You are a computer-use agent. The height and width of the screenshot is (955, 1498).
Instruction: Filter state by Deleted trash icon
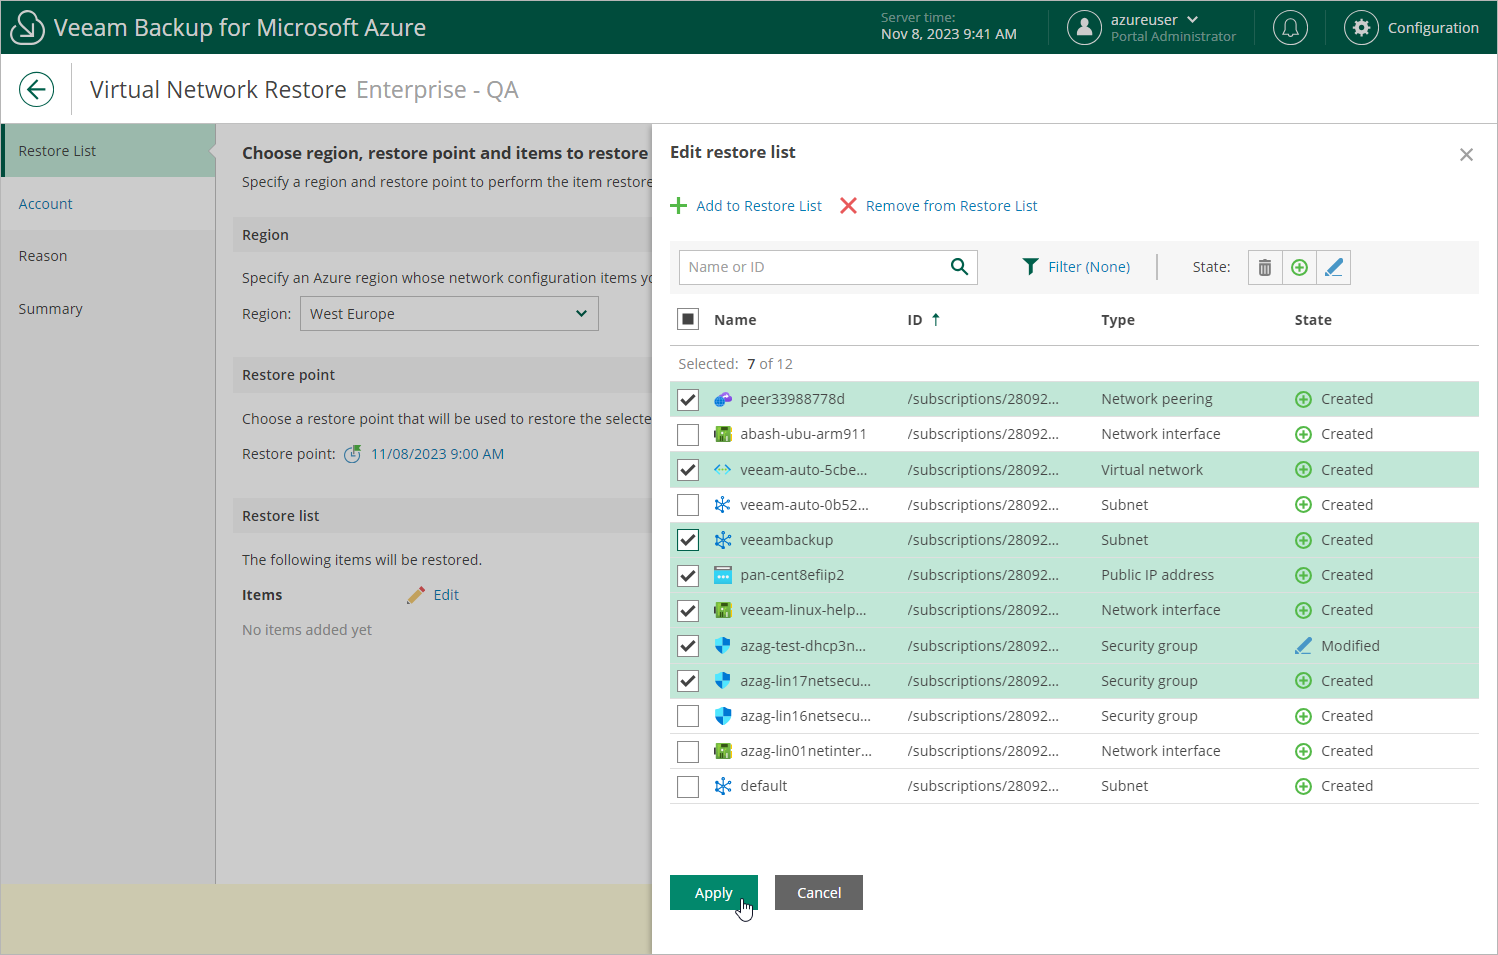click(1265, 267)
